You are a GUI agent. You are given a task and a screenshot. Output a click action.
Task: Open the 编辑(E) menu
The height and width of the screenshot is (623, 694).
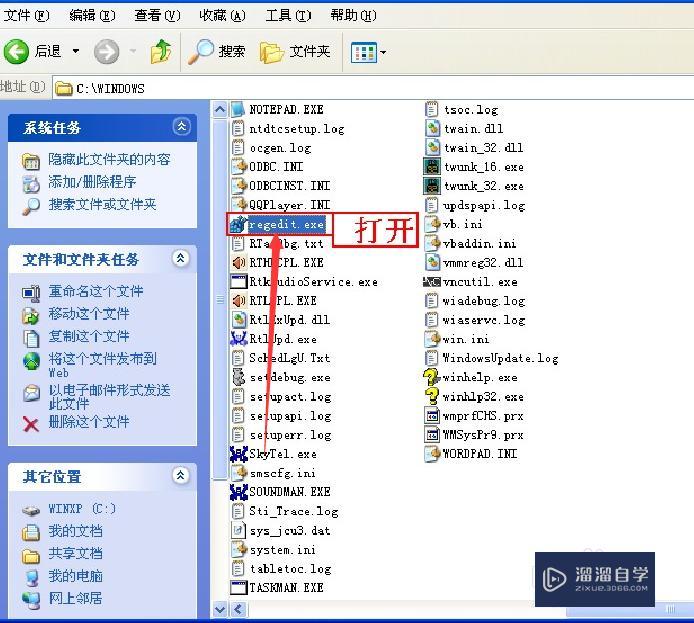tap(92, 15)
